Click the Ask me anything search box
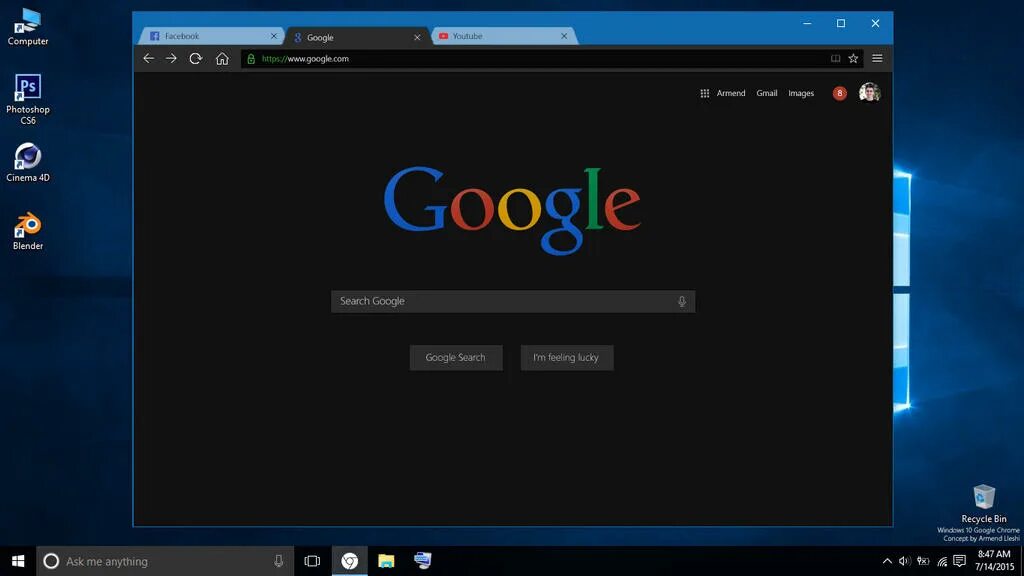 pyautogui.click(x=165, y=561)
